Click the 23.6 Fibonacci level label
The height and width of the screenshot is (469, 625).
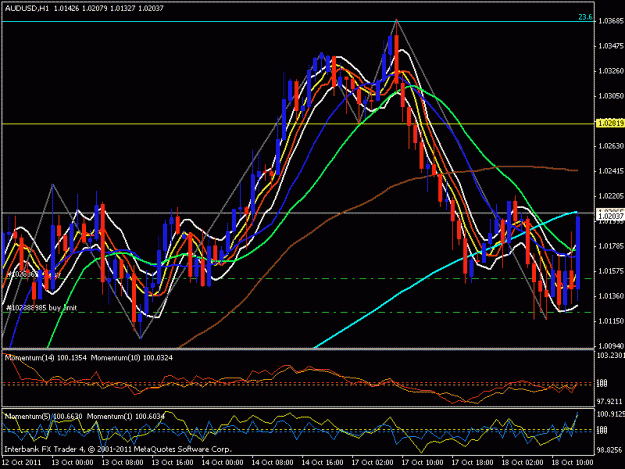[x=585, y=17]
